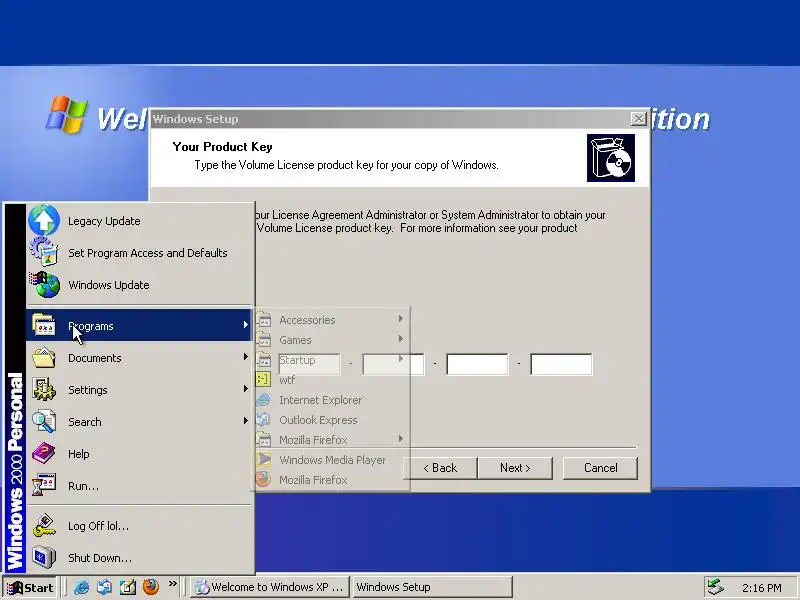
Task: Launch Outlook Express from quick launch bar
Action: click(104, 587)
